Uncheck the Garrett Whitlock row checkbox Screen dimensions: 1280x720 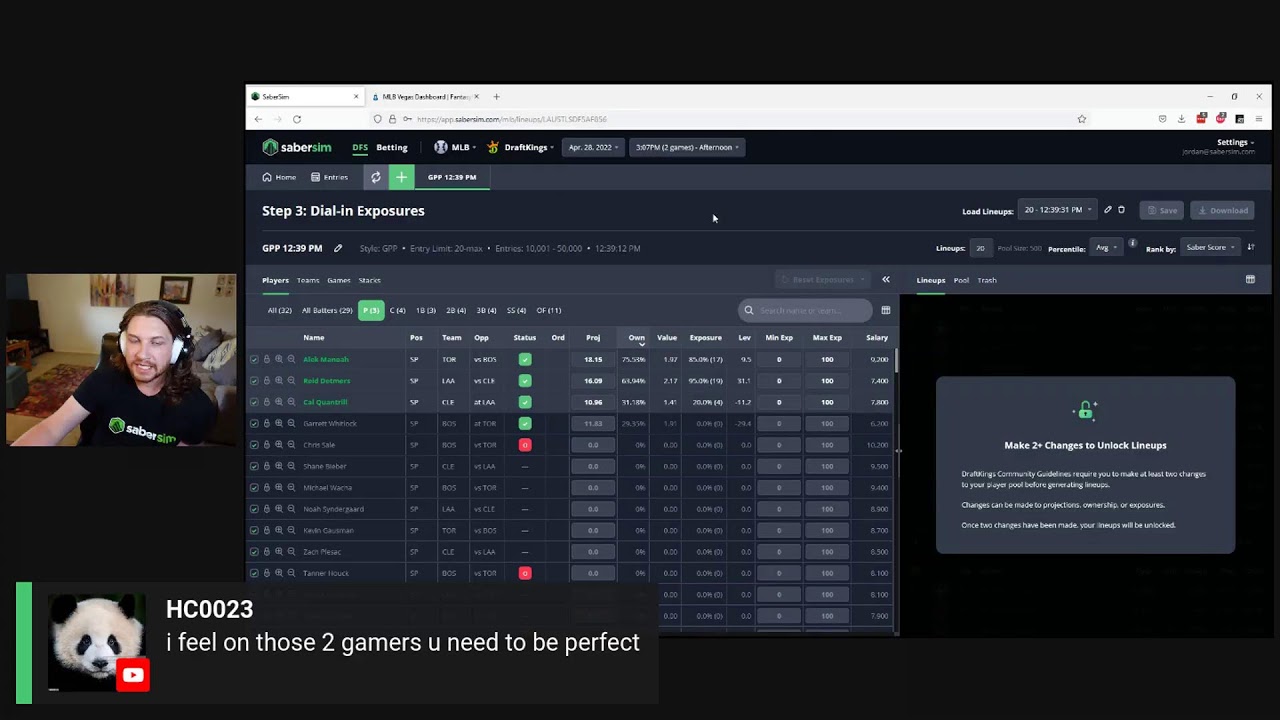tap(254, 423)
